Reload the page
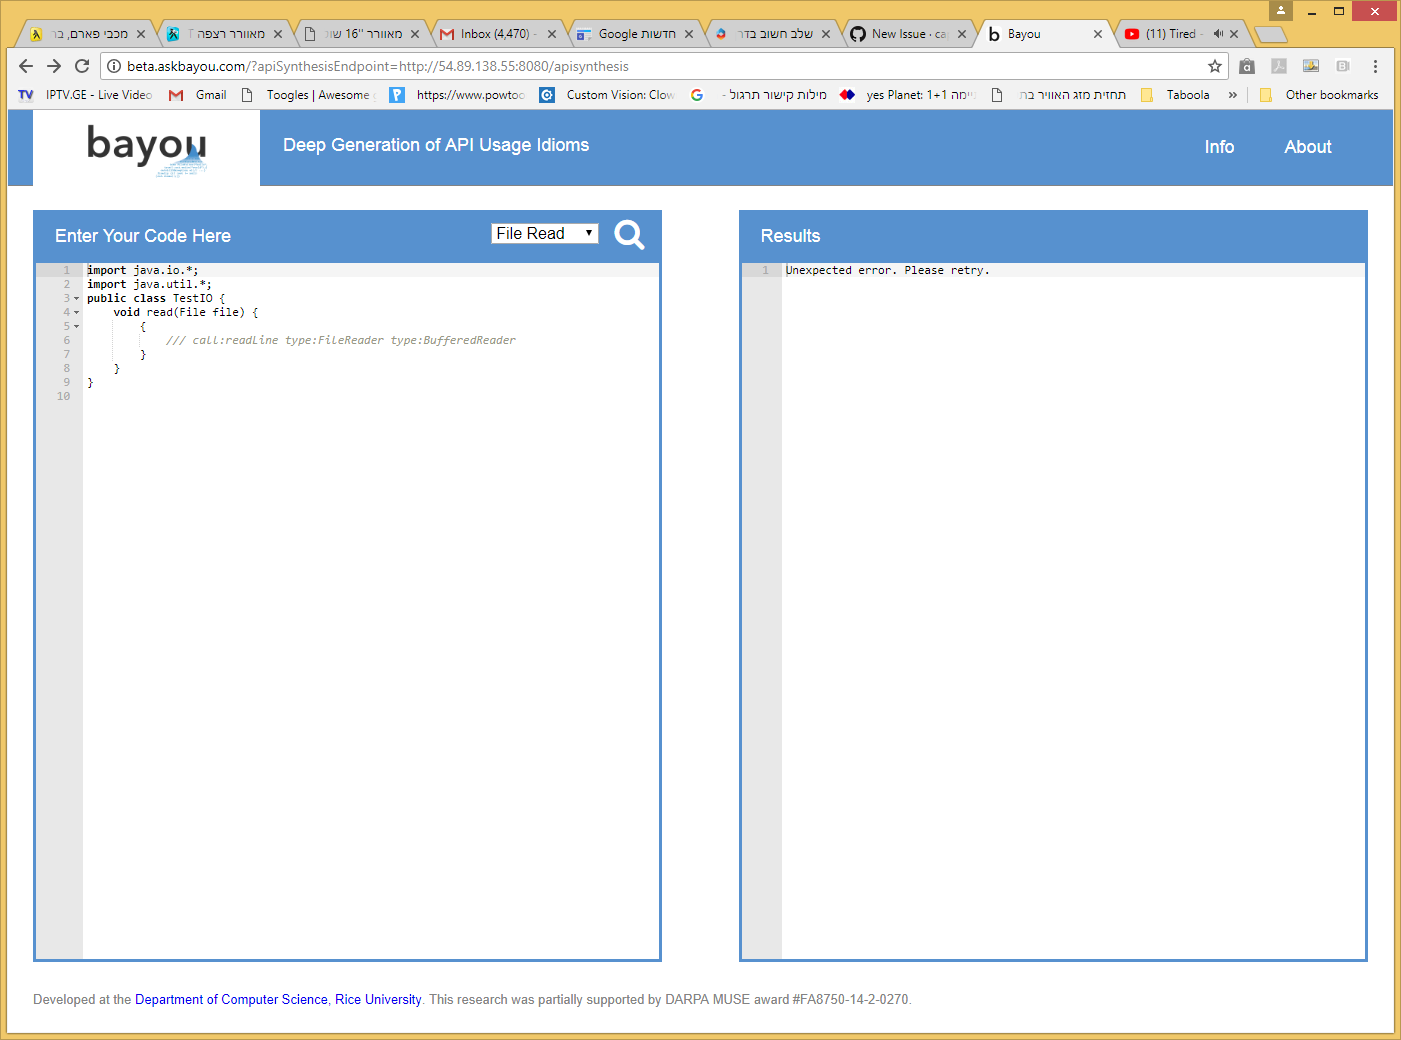This screenshot has width=1401, height=1040. (82, 66)
